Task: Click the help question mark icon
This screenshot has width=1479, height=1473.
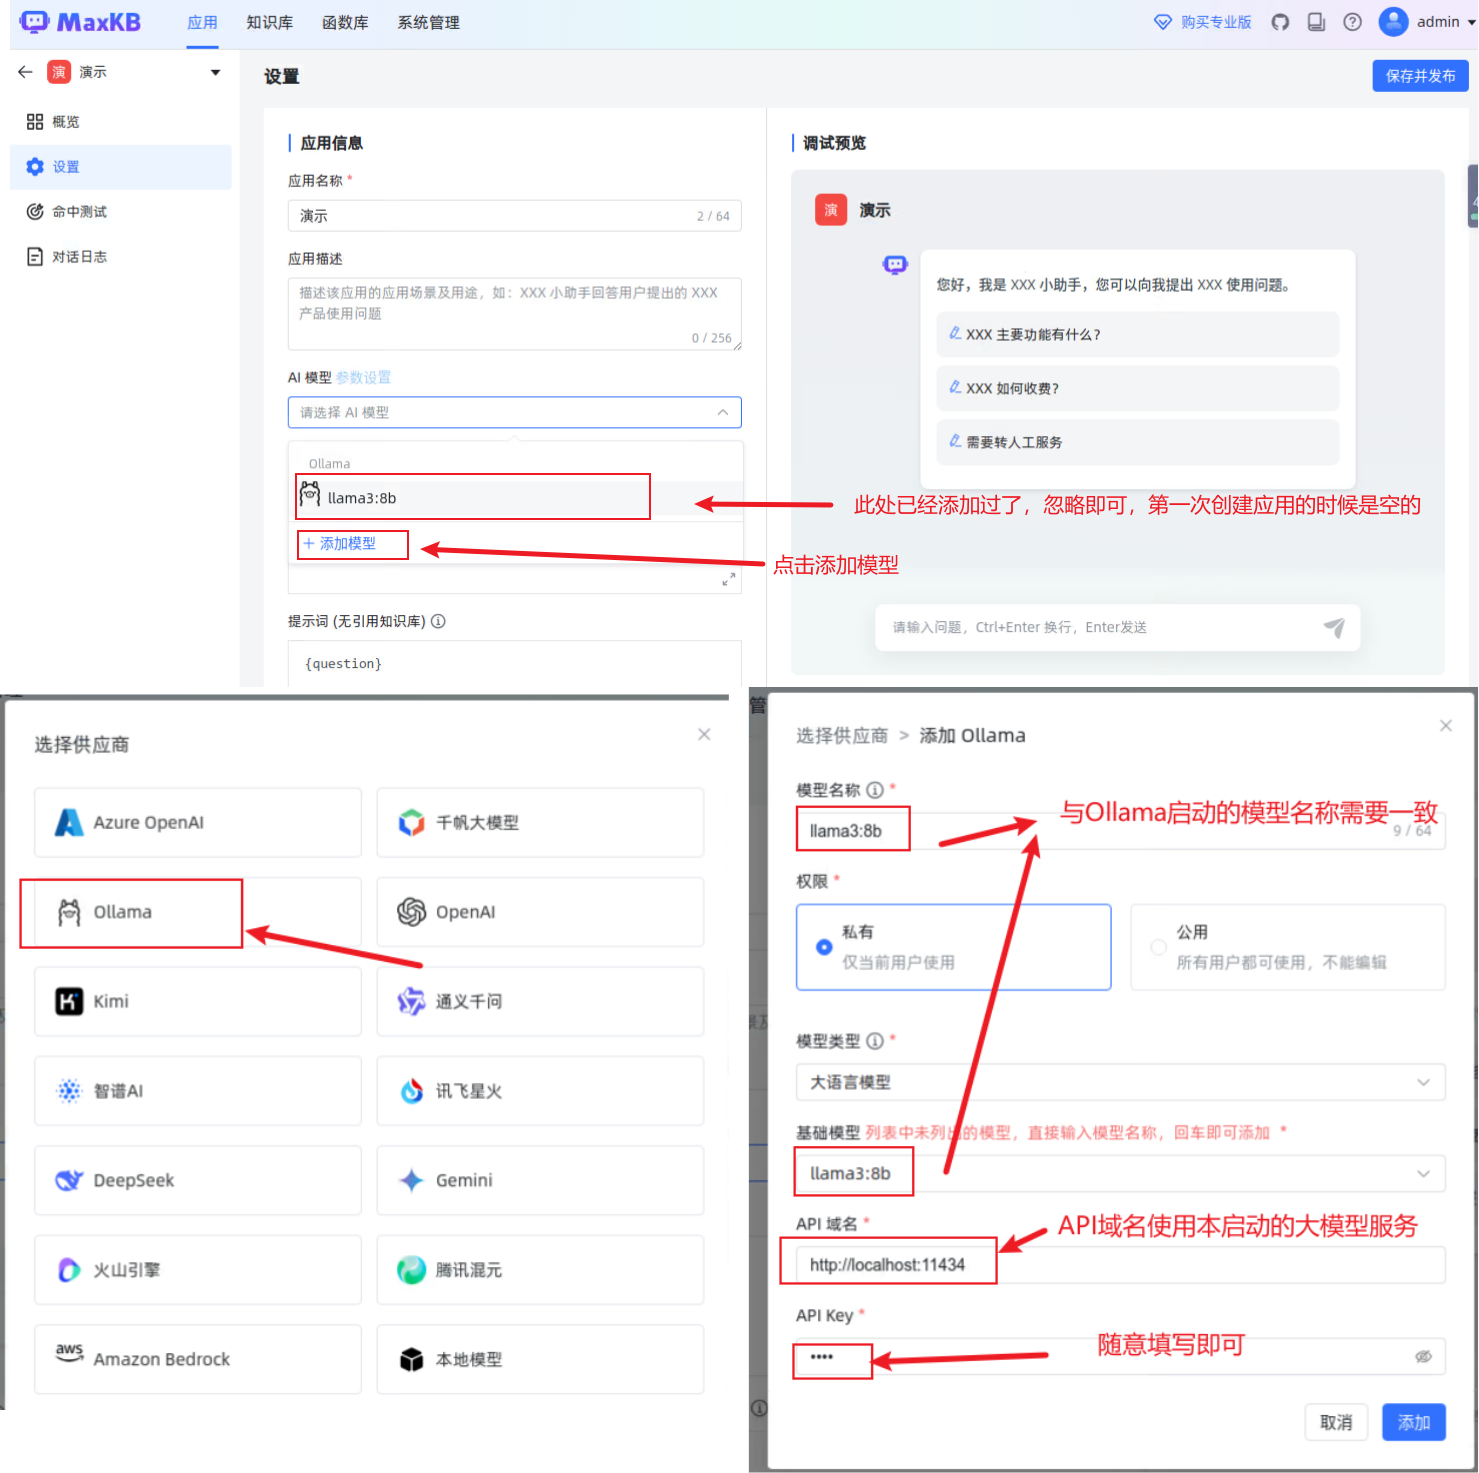Action: 1352,22
